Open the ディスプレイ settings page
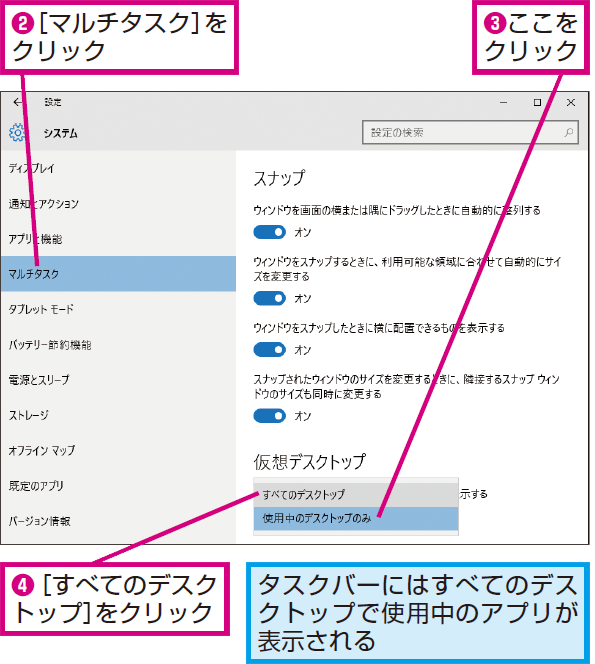The height and width of the screenshot is (664, 595). point(118,168)
